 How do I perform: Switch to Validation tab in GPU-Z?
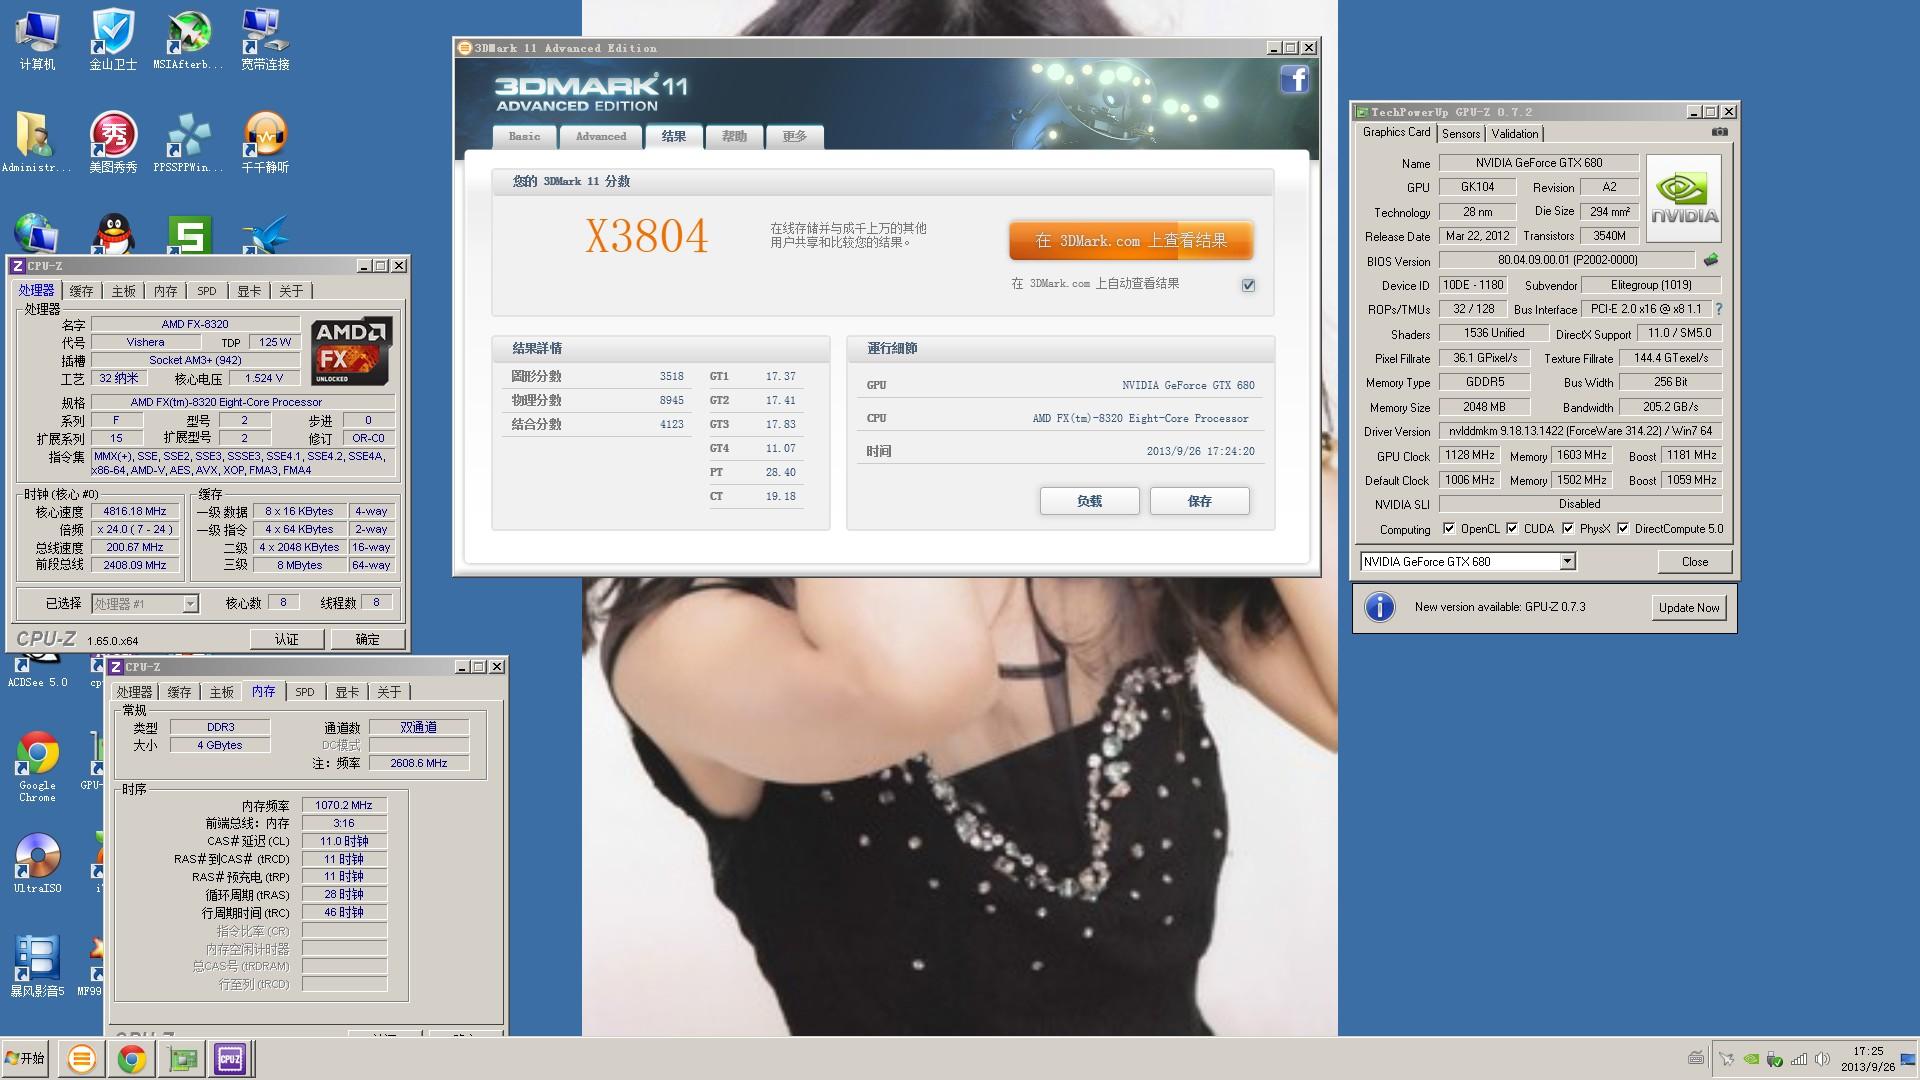[x=1515, y=134]
